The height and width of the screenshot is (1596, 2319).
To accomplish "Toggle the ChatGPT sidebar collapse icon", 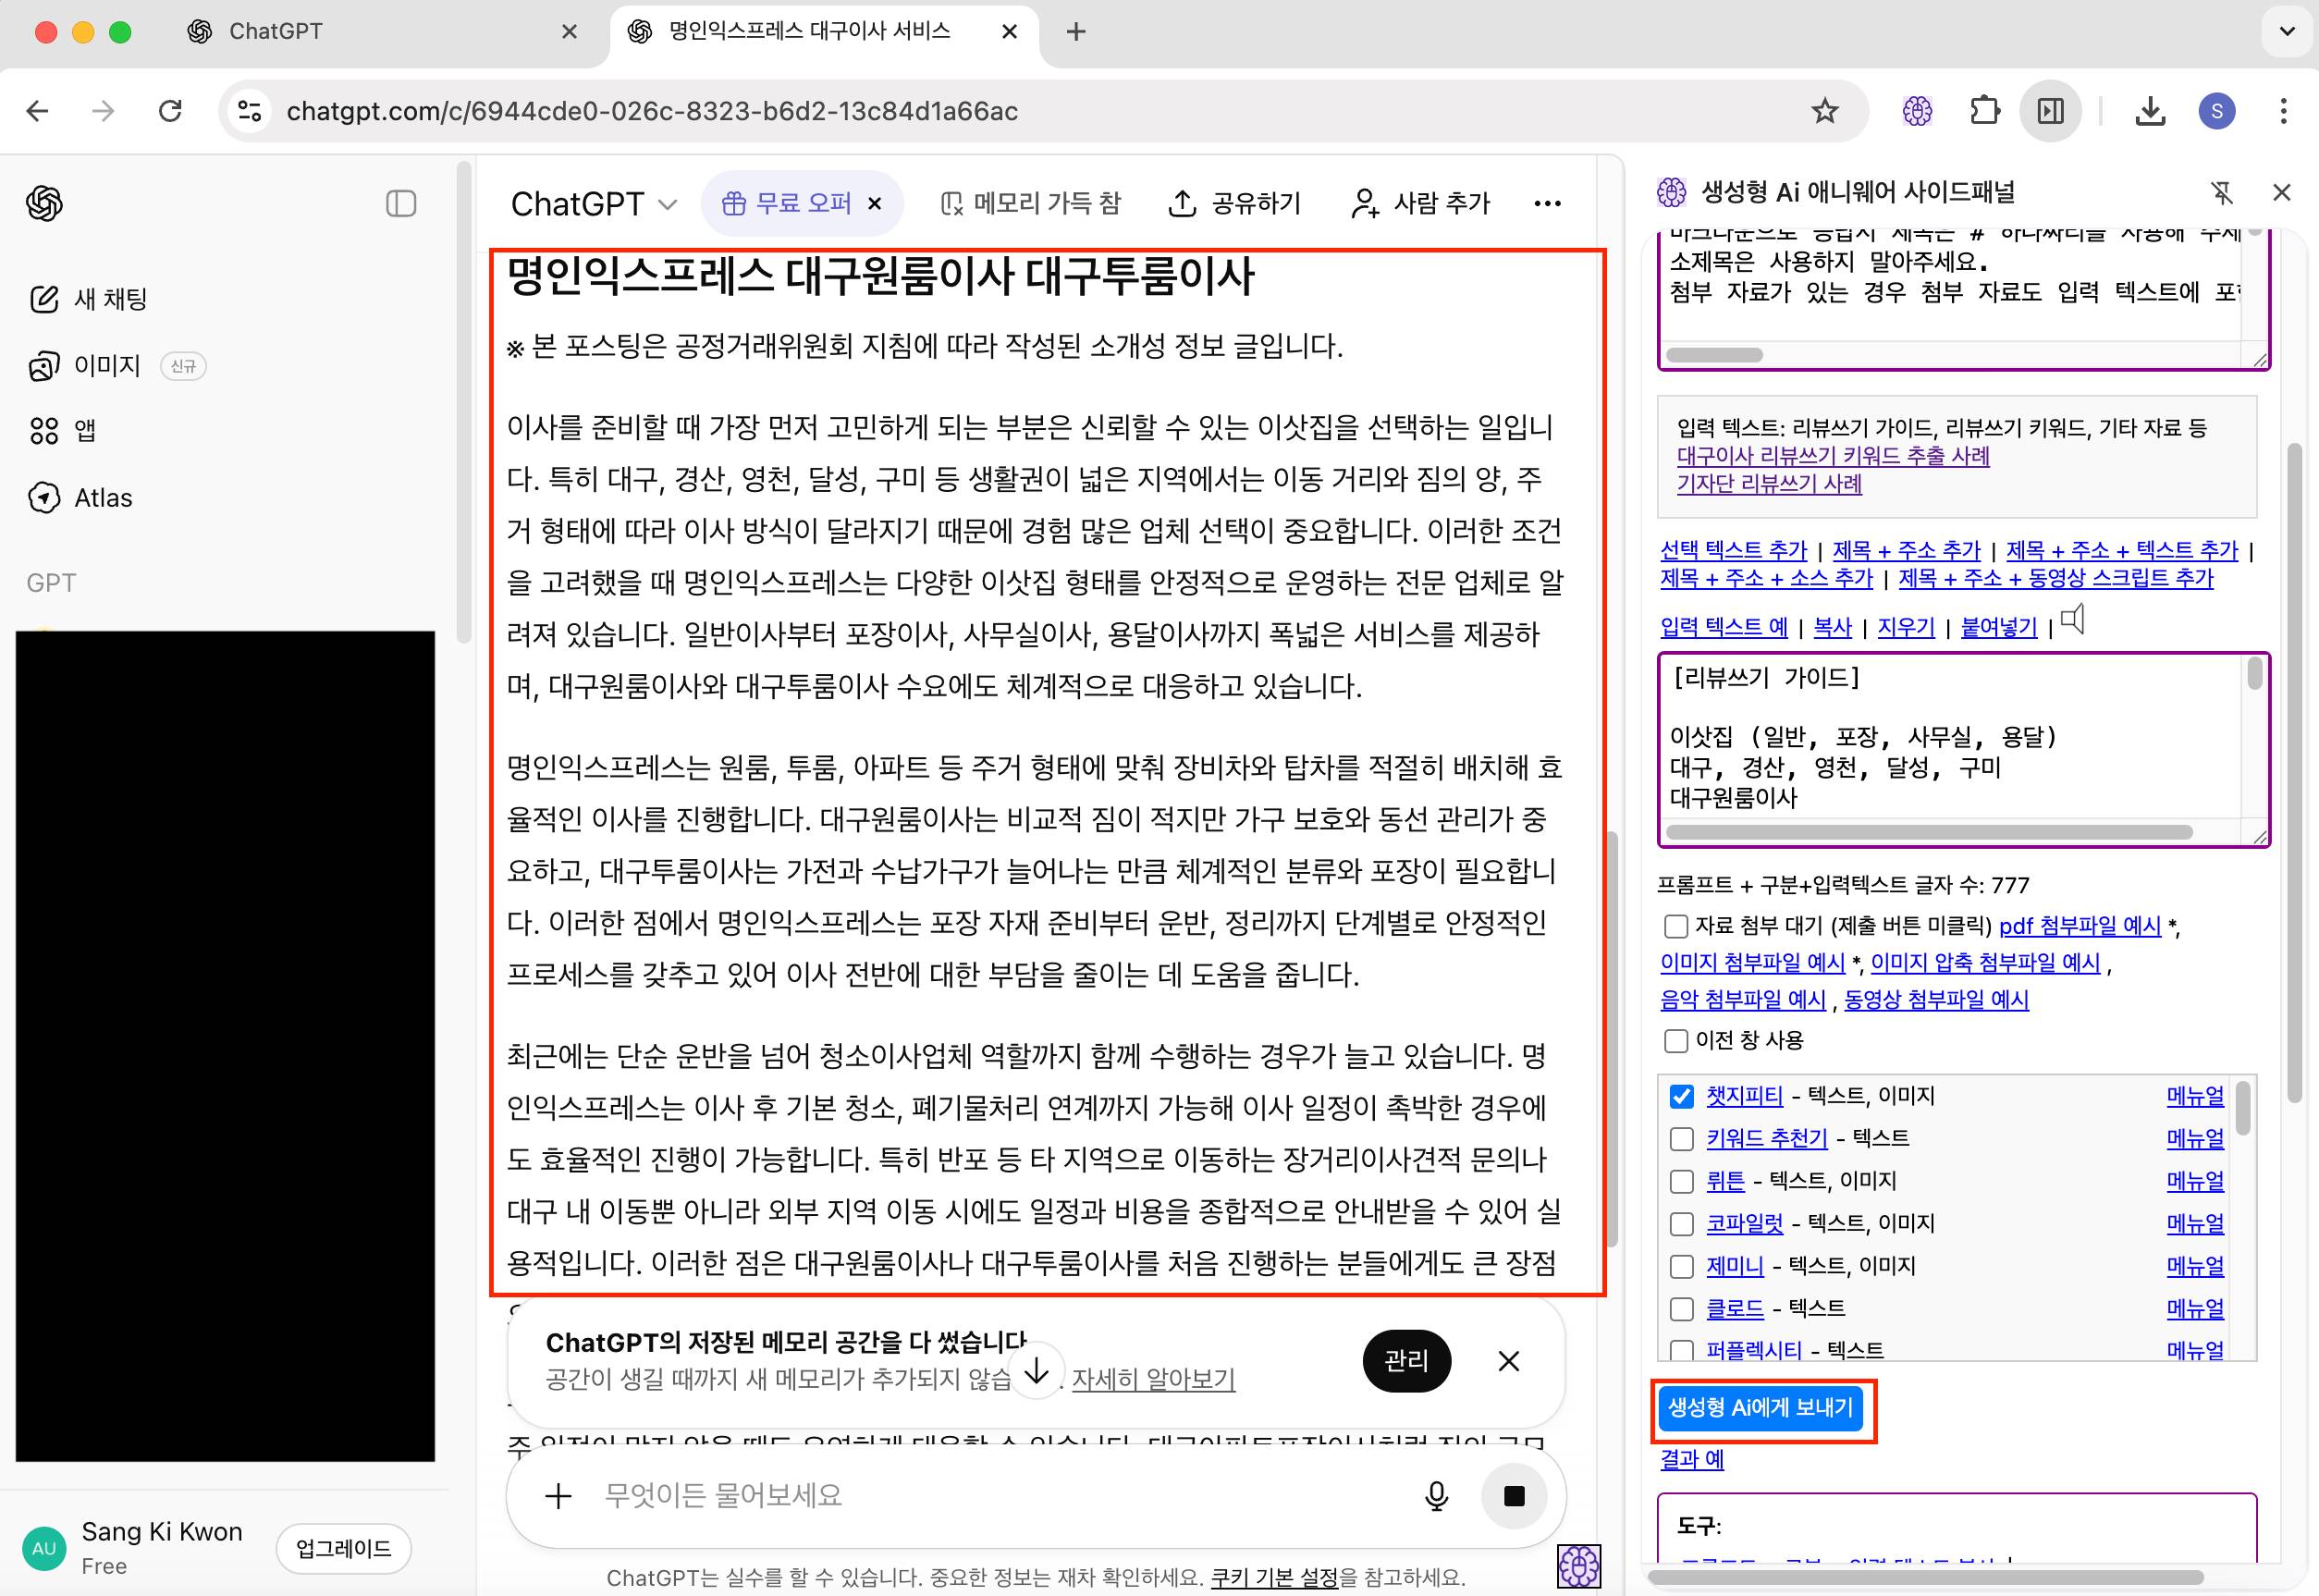I will click(401, 204).
